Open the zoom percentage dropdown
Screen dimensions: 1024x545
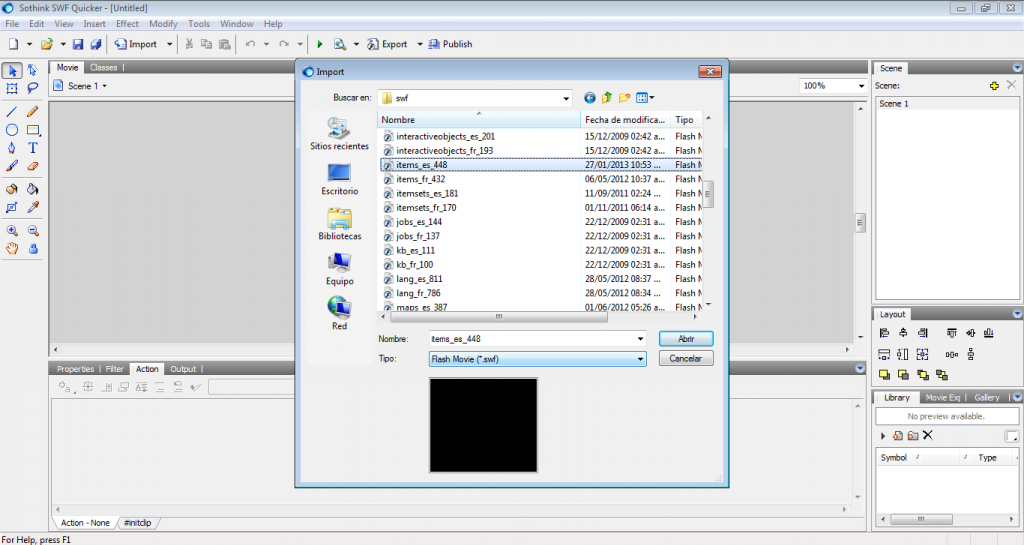pyautogui.click(x=861, y=86)
